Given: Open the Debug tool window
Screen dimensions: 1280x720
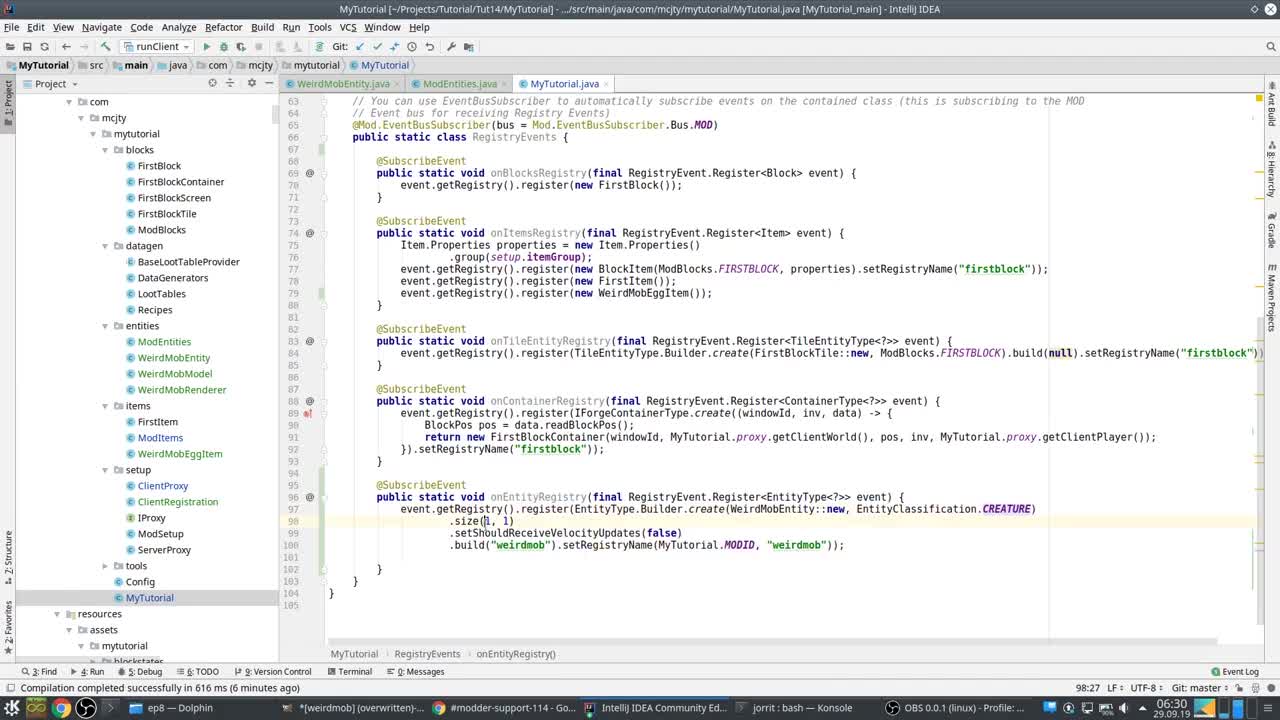Looking at the screenshot, I should (141, 672).
